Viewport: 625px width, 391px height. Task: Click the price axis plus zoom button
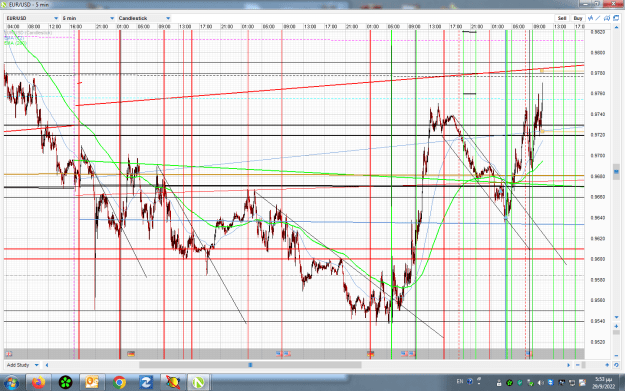(x=616, y=326)
